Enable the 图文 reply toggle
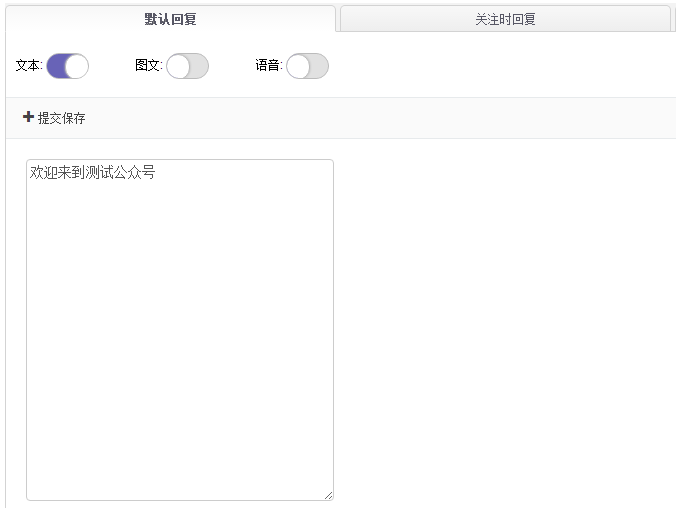The image size is (676, 508). click(x=188, y=66)
